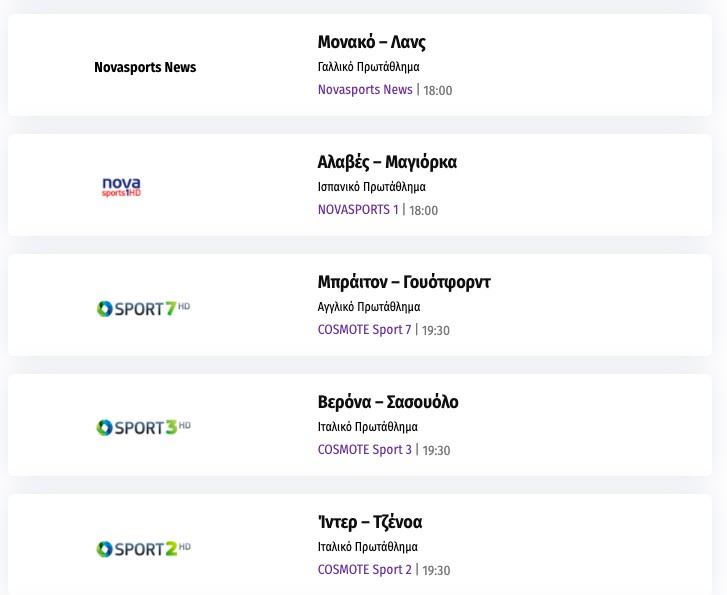Screen dimensions: 727x595
Task: Select the Ίντερ – Τζένοα match title
Action: [x=370, y=522]
